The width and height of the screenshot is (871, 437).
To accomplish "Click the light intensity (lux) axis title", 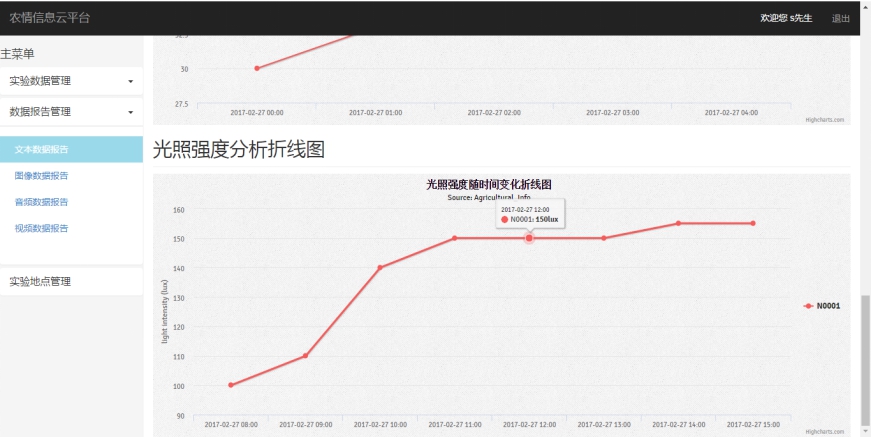I will click(x=164, y=312).
